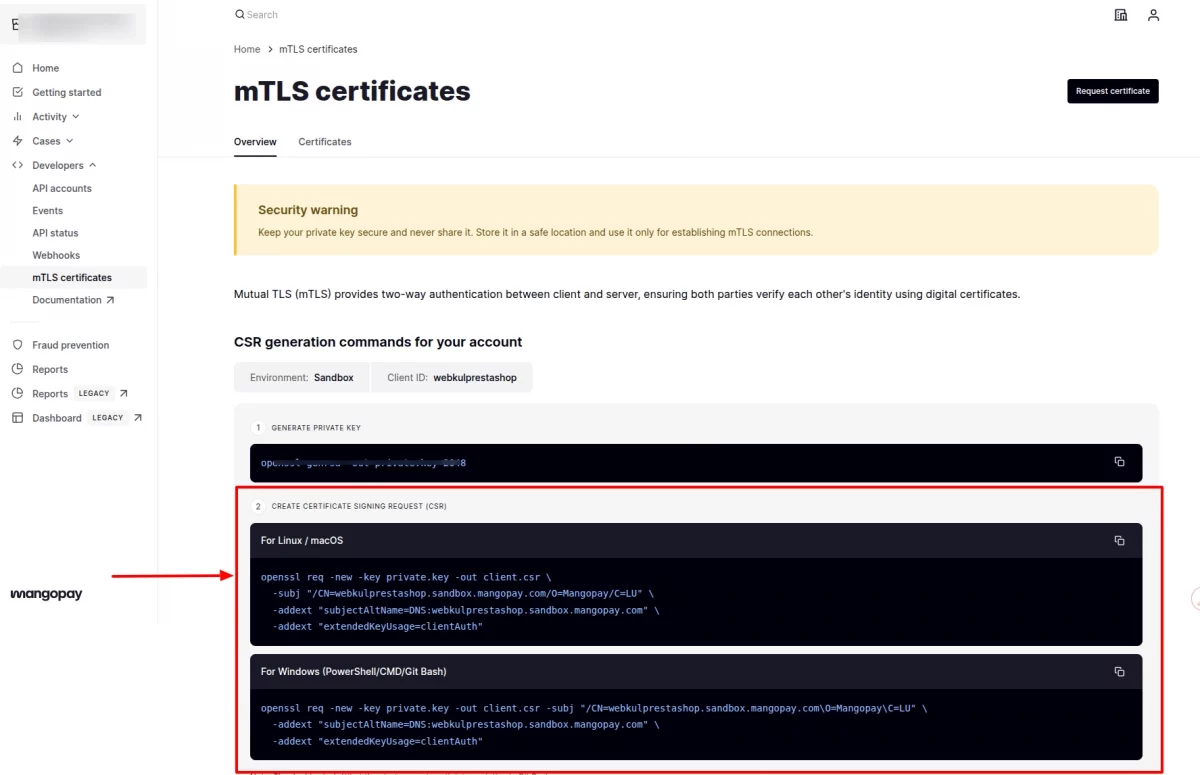
Task: Switch to the Certificates tab
Action: click(x=325, y=142)
